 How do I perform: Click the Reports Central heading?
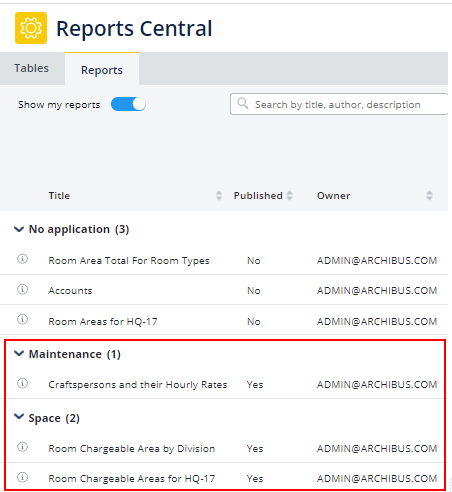click(x=134, y=29)
